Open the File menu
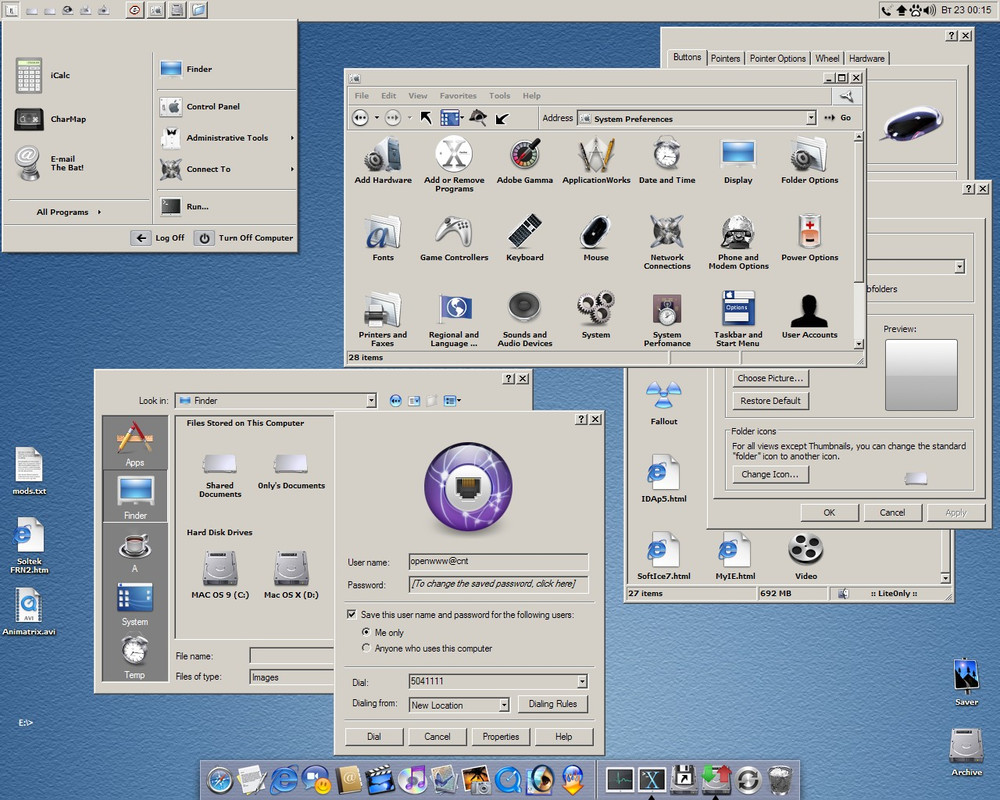The image size is (1000, 800). point(362,96)
